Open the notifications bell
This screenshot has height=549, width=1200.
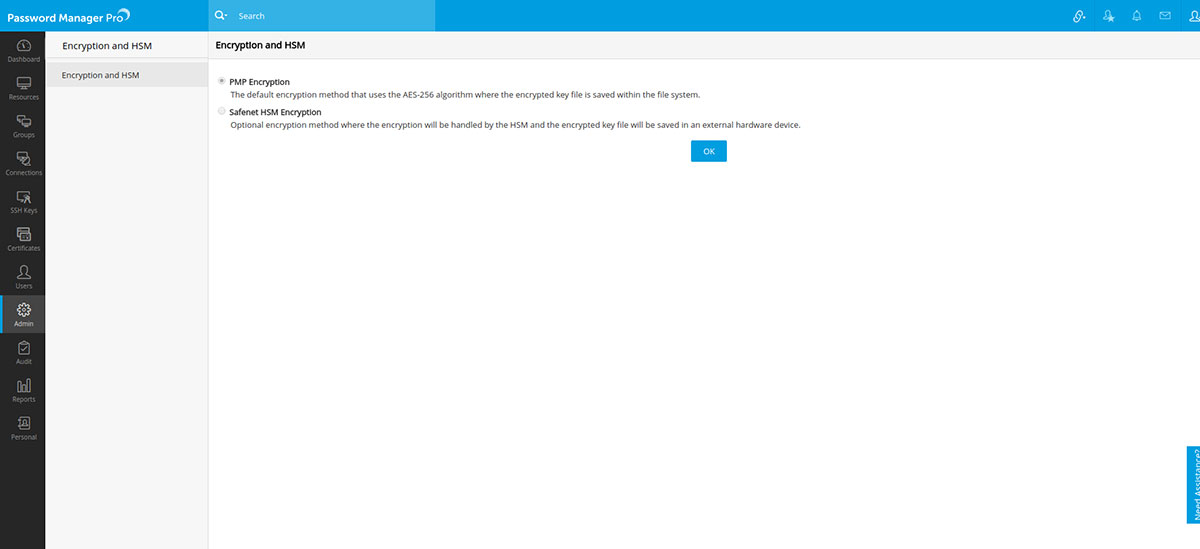(1137, 16)
